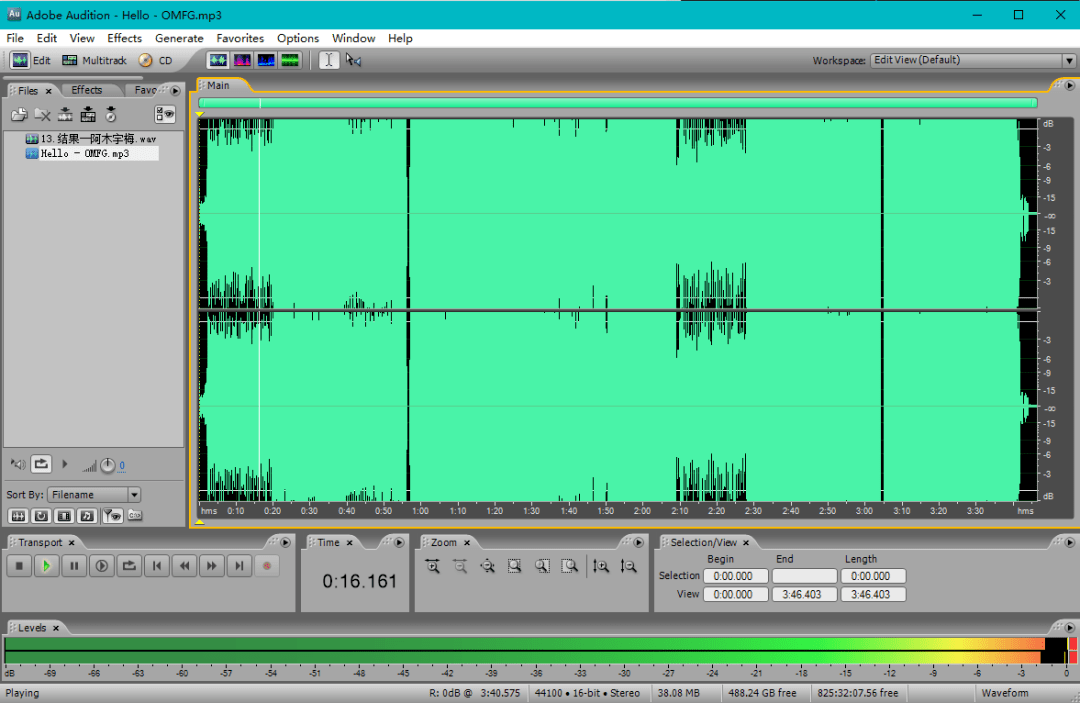Toggle Show Loop Files filter button
Viewport: 1080px width, 703px height.
(41, 516)
